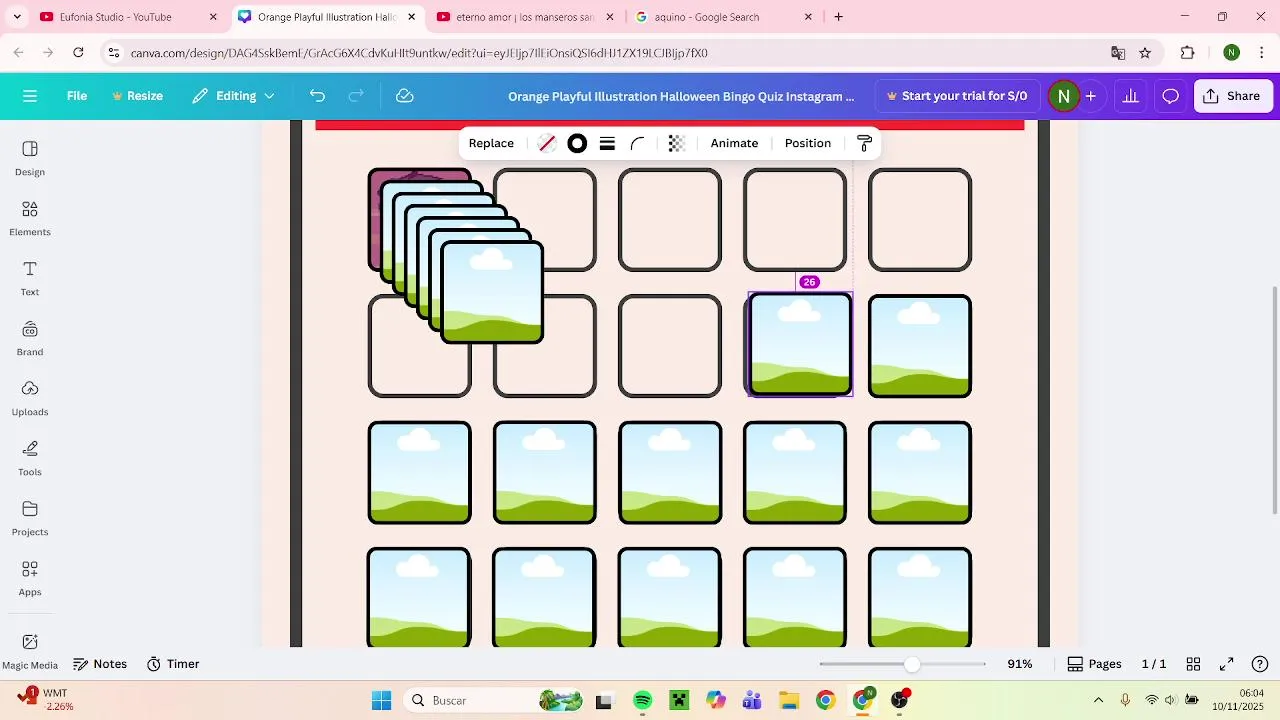
Task: Click the border color (no color) icon
Action: pos(547,143)
